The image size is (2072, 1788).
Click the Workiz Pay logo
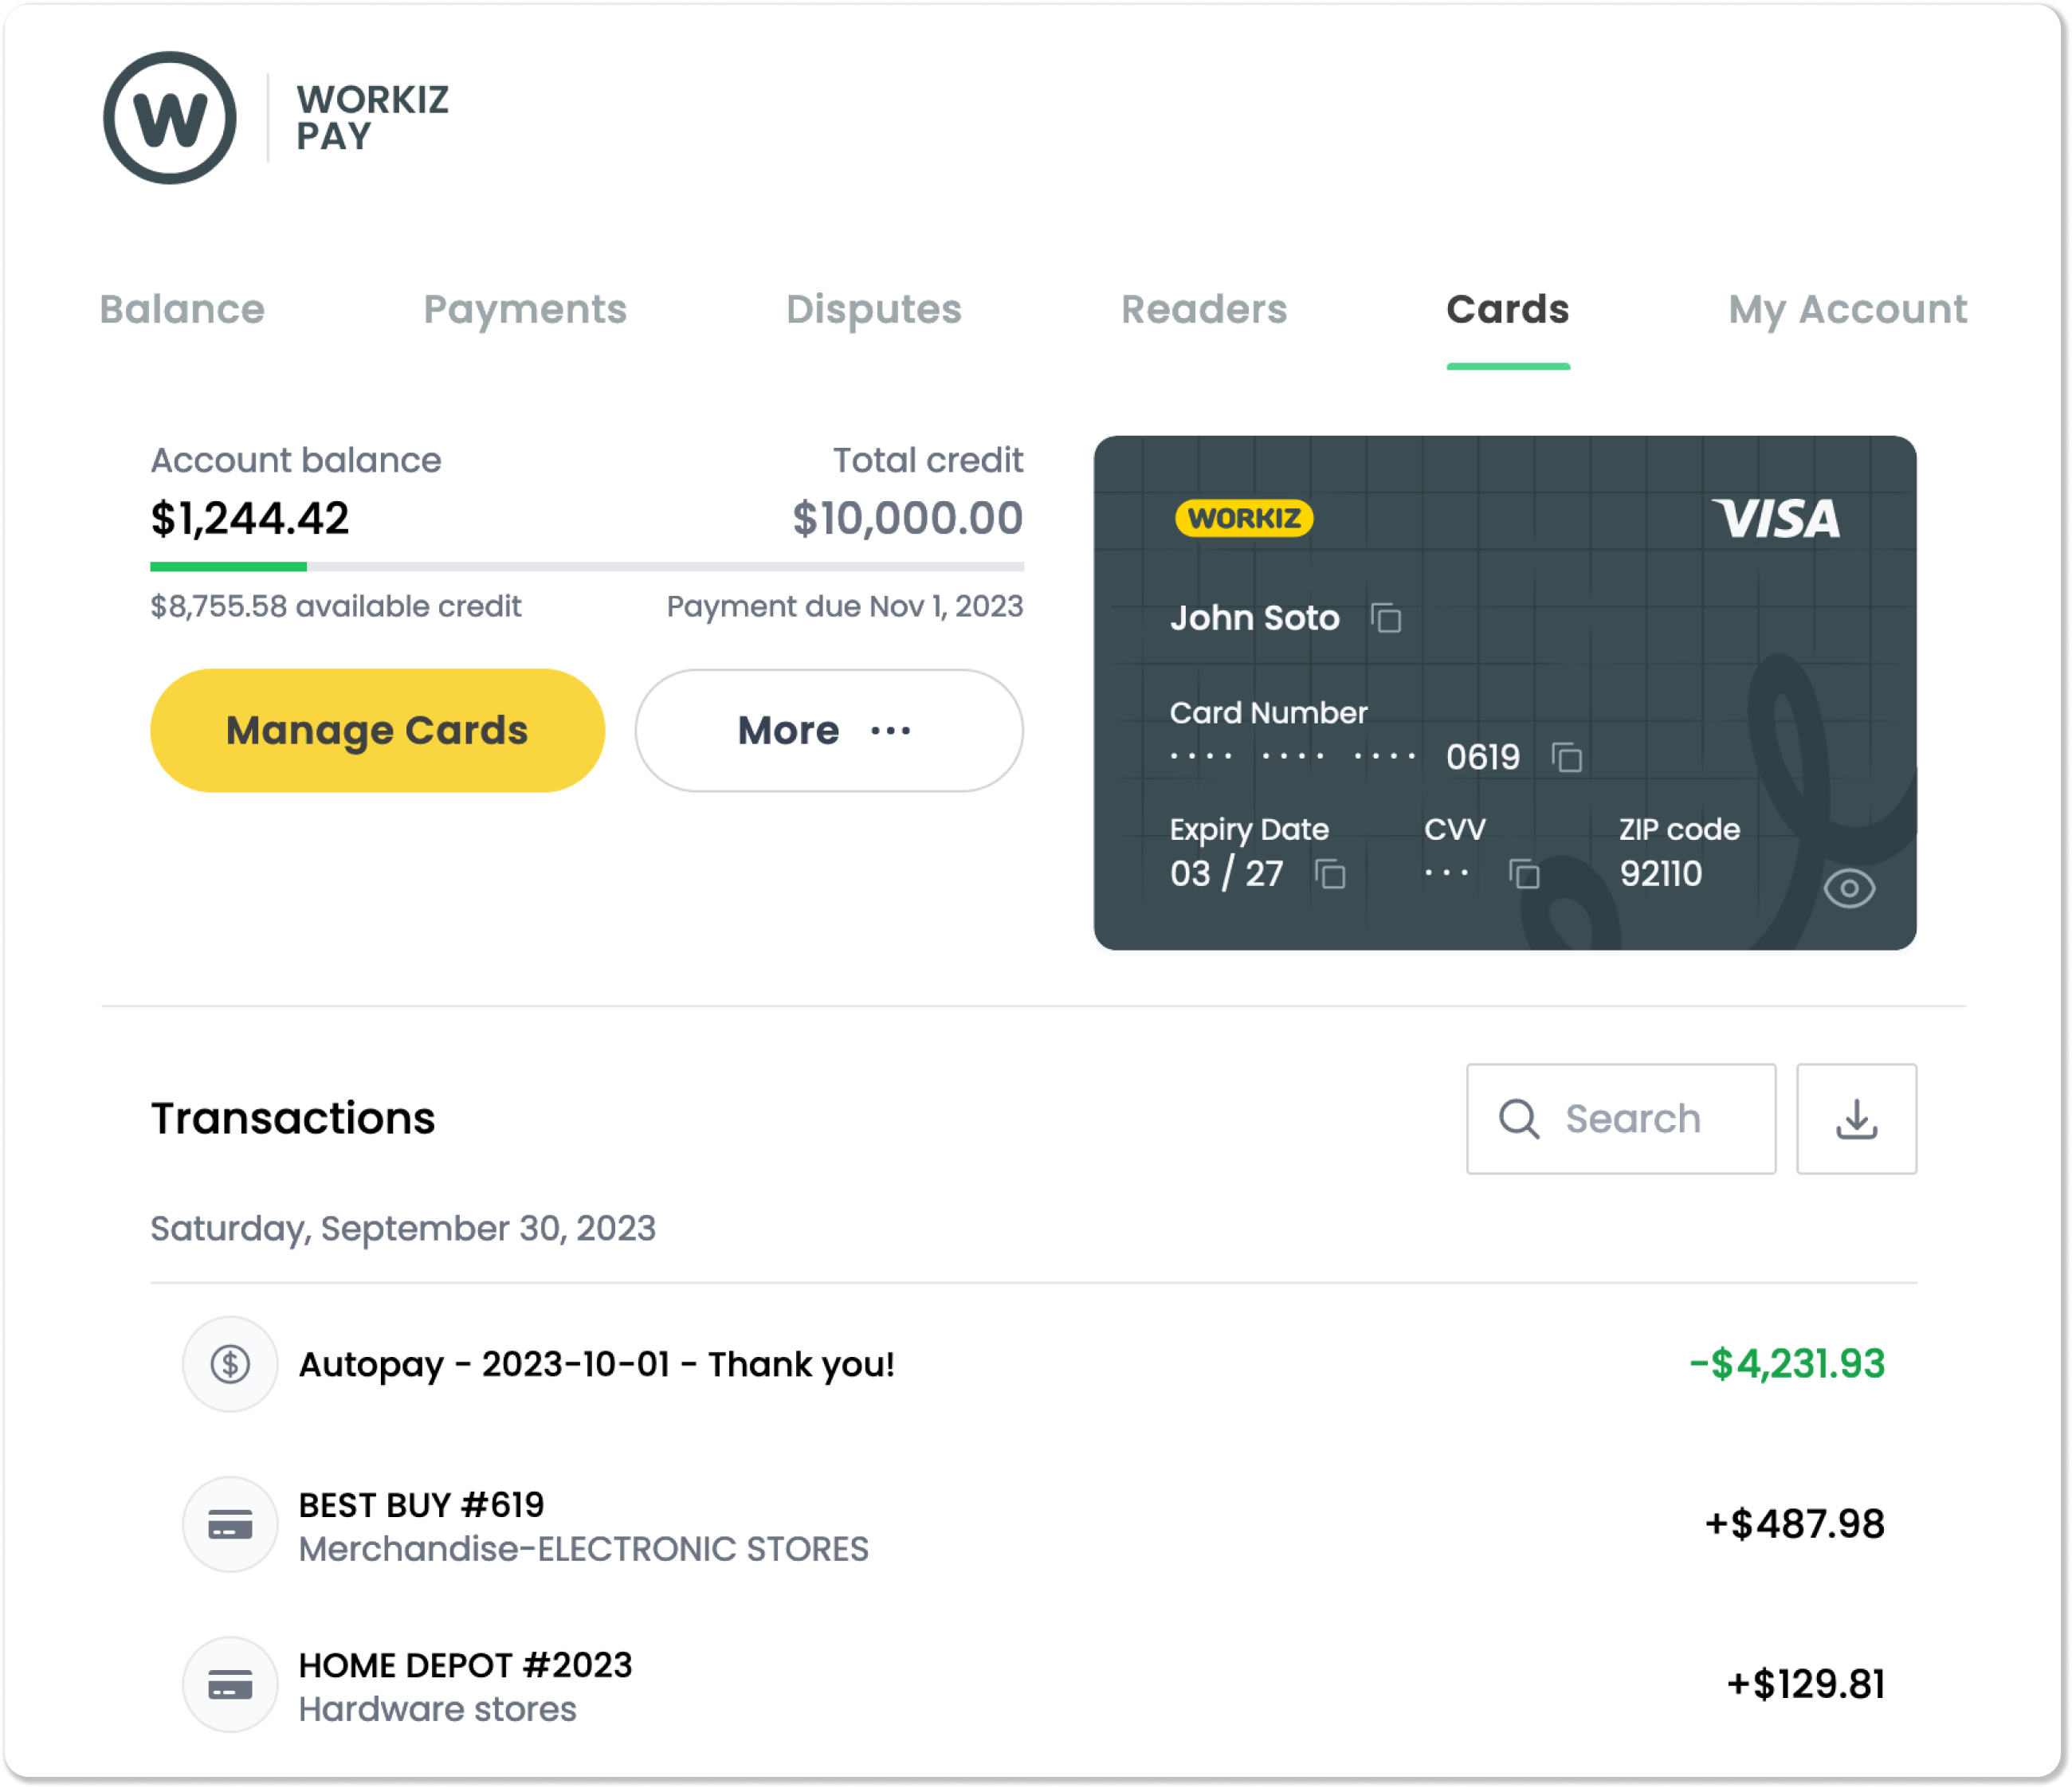[x=276, y=118]
